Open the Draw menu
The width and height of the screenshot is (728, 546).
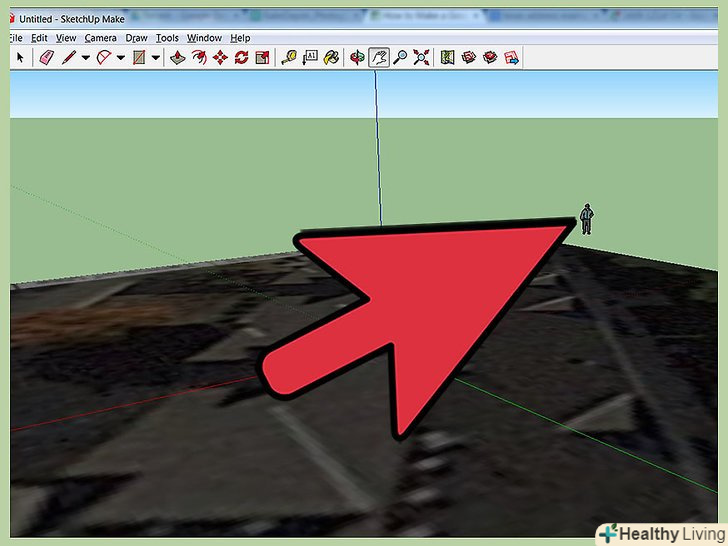136,38
